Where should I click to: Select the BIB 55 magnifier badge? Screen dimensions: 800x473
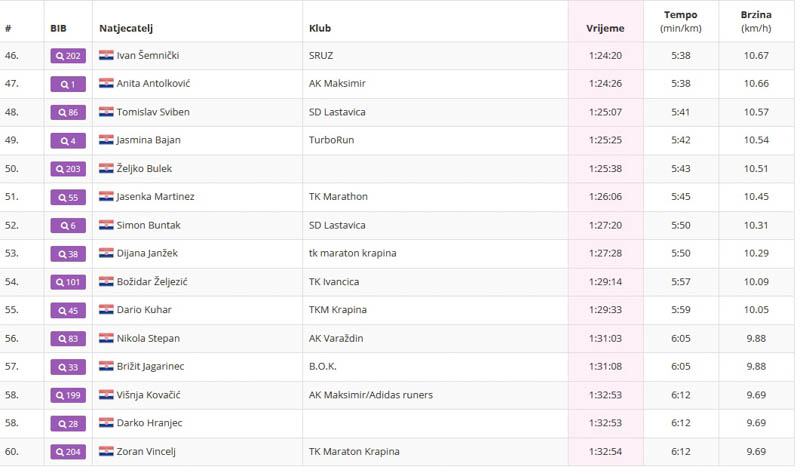coord(68,197)
